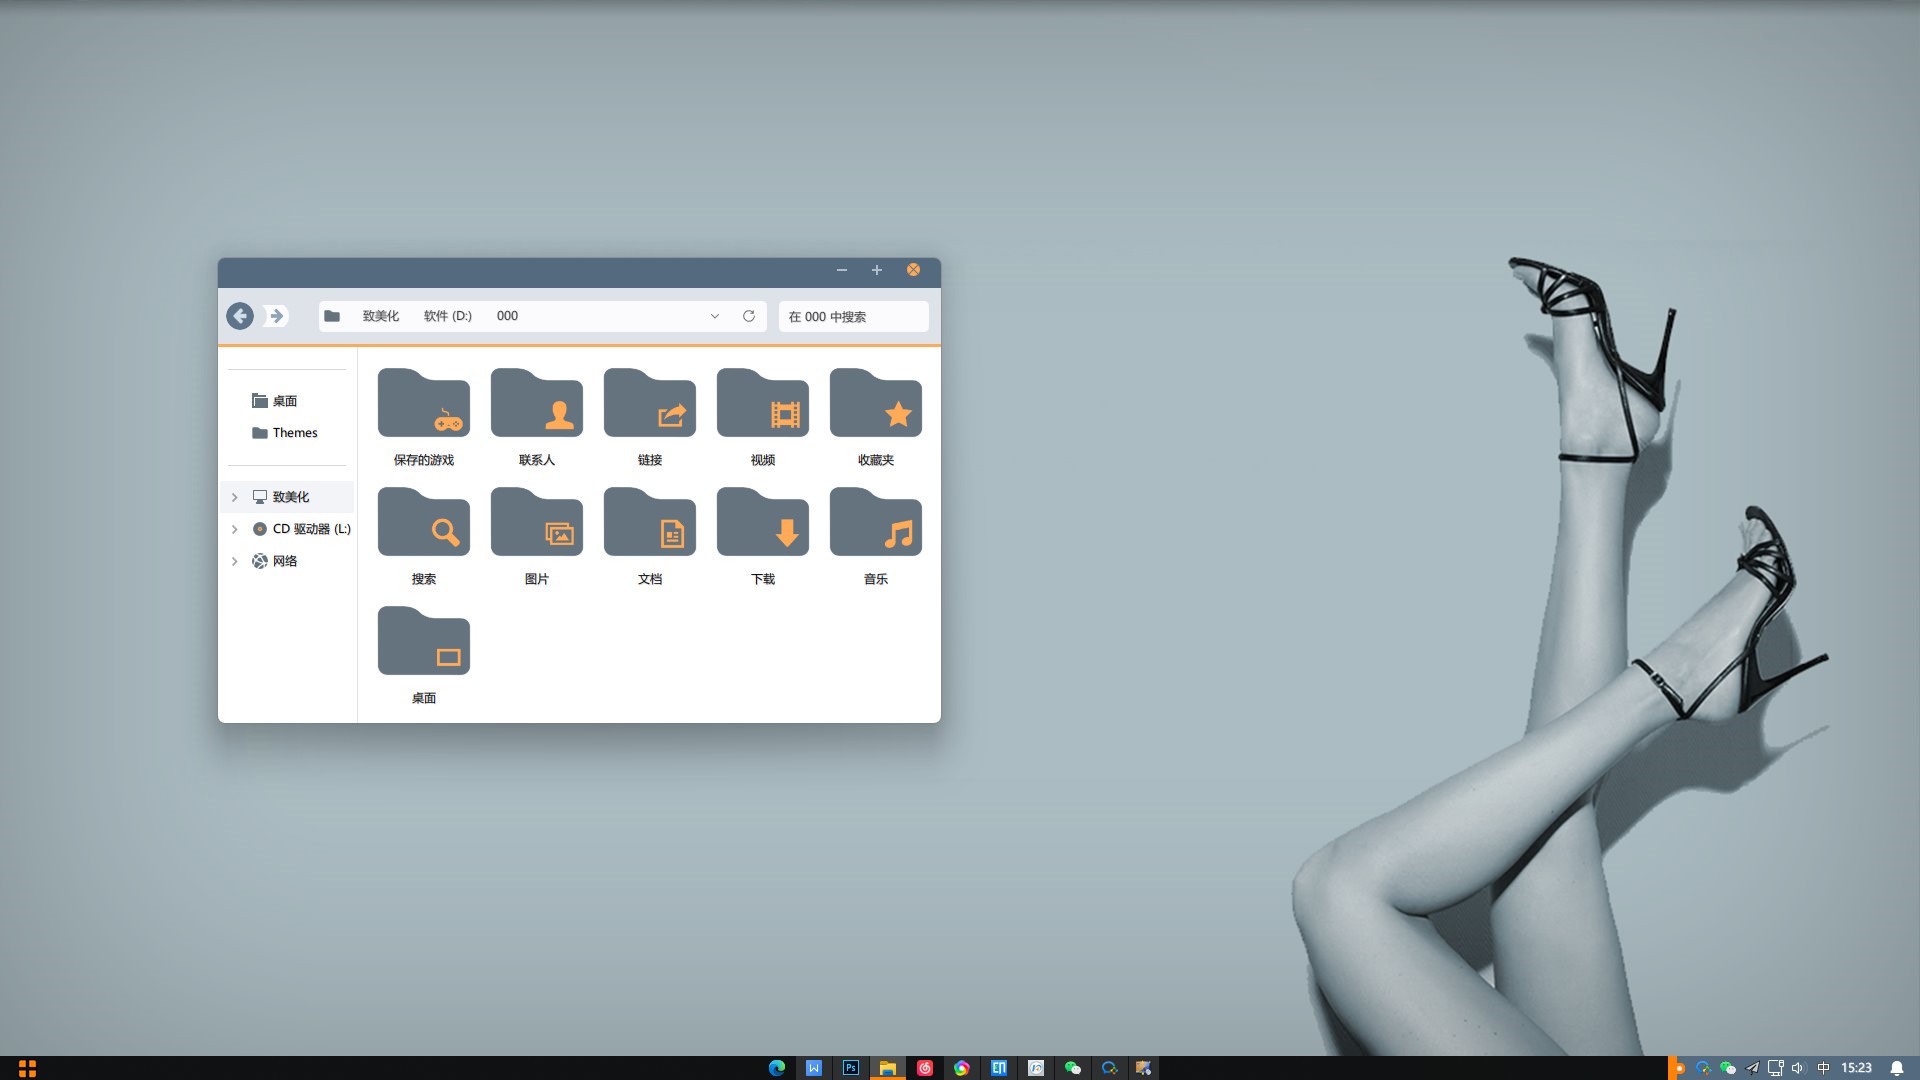
Task: Open the 音乐 music folder
Action: pos(875,523)
